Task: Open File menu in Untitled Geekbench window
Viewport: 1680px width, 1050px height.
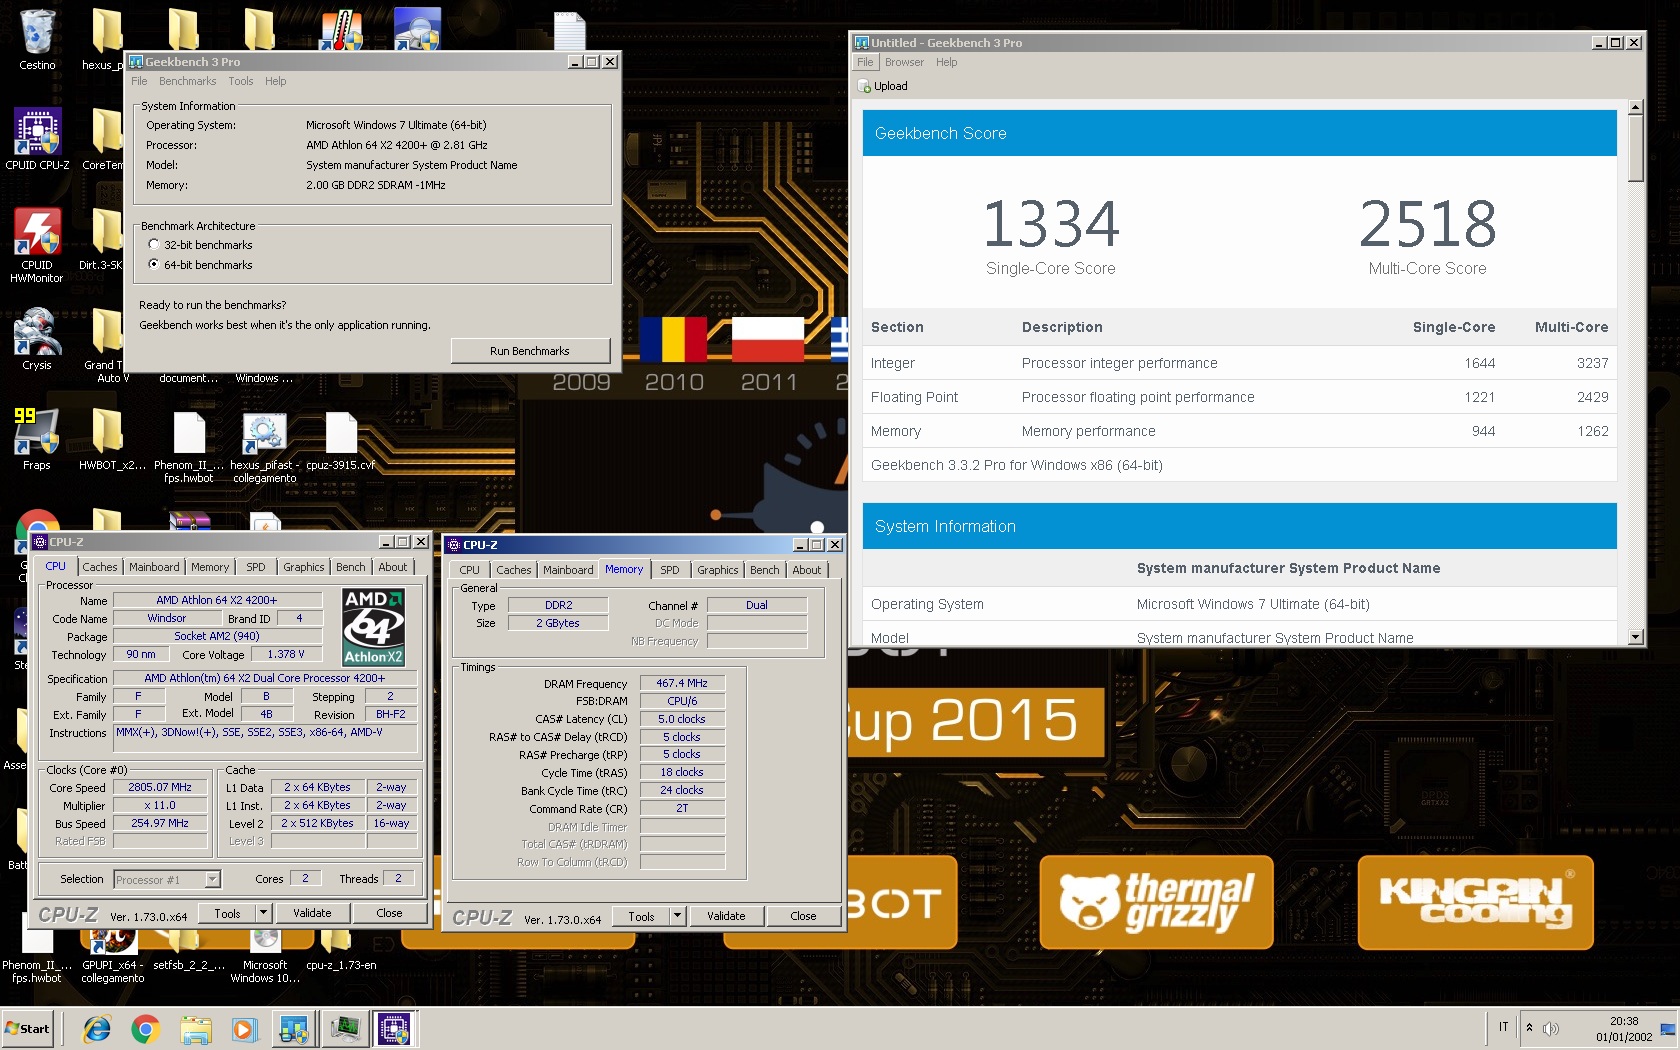Action: [x=865, y=62]
